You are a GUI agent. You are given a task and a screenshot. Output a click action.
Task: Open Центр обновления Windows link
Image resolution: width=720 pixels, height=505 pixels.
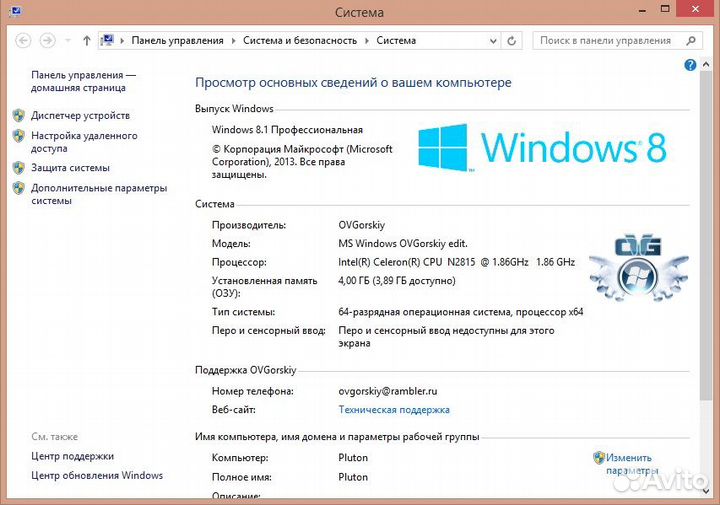tap(97, 476)
